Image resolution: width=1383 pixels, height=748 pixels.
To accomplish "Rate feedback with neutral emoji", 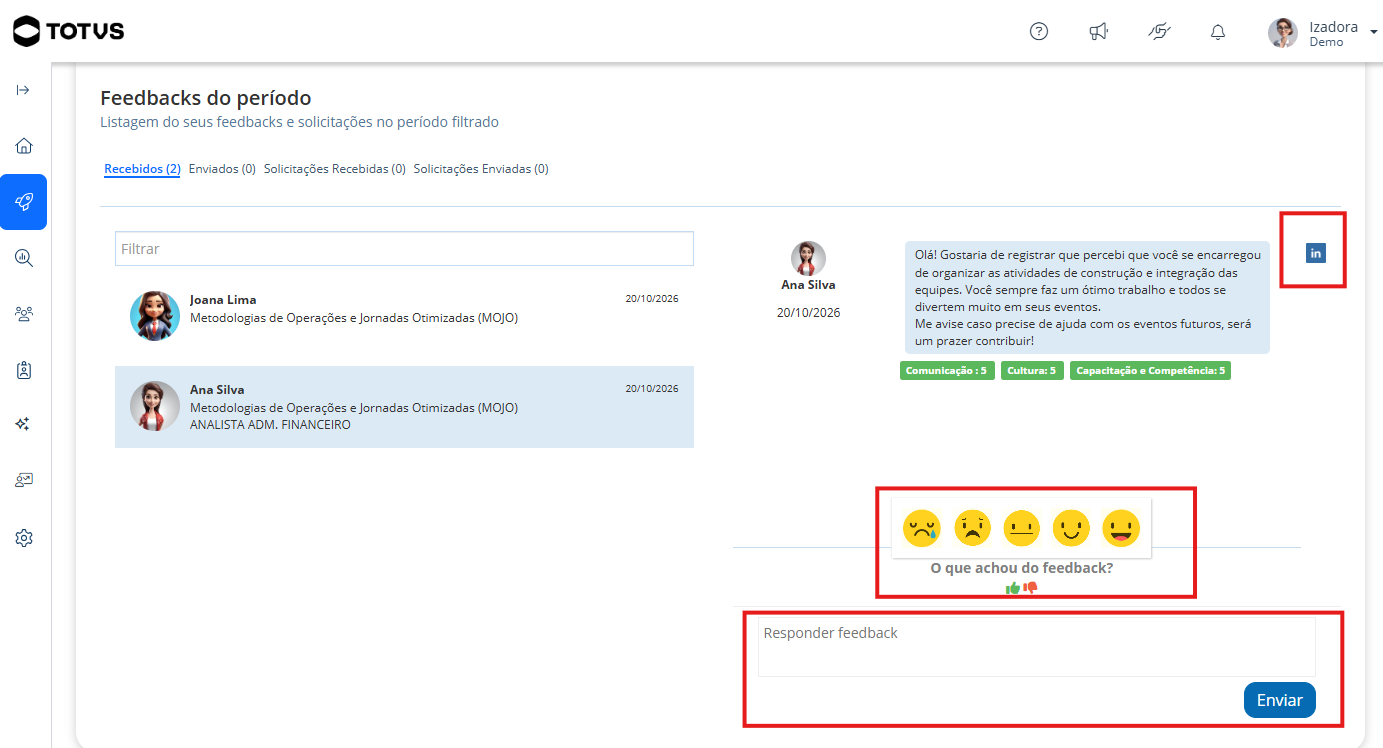I will coord(1021,528).
